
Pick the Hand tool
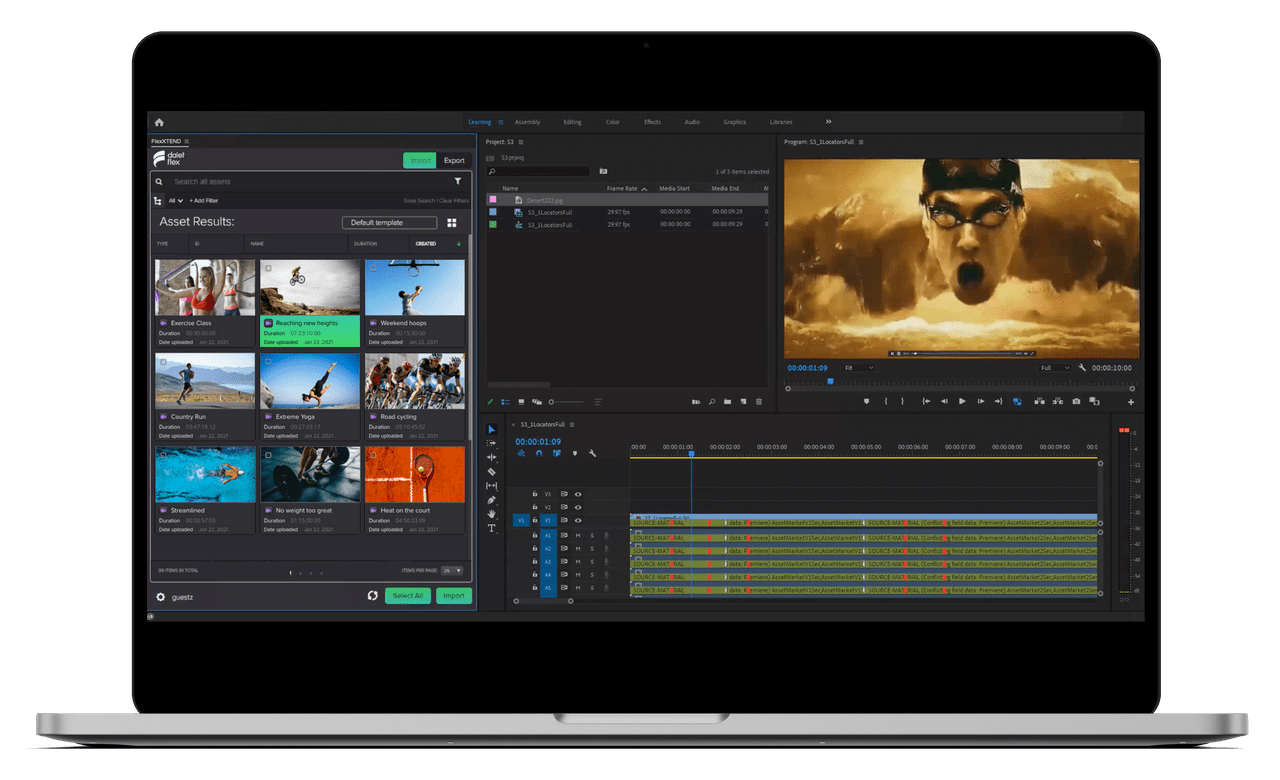pos(491,514)
